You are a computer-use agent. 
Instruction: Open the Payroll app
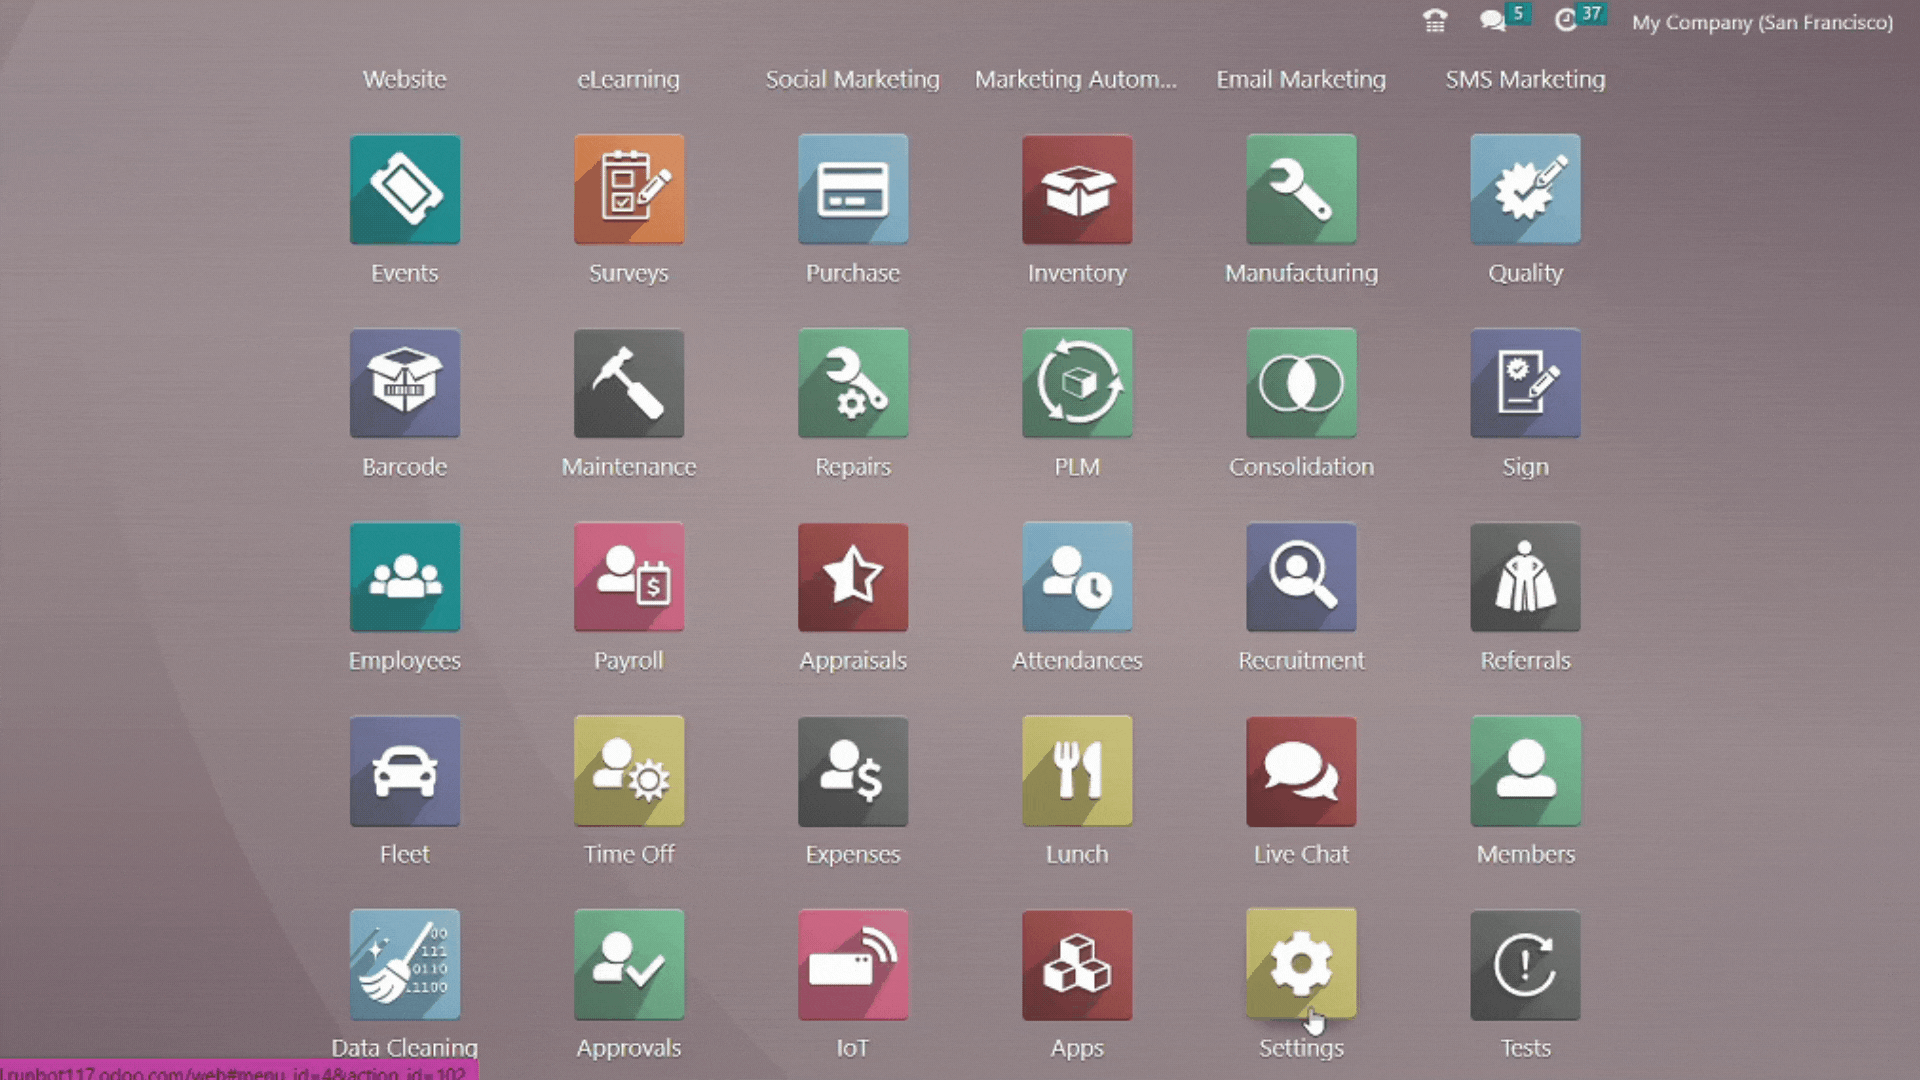(x=629, y=578)
